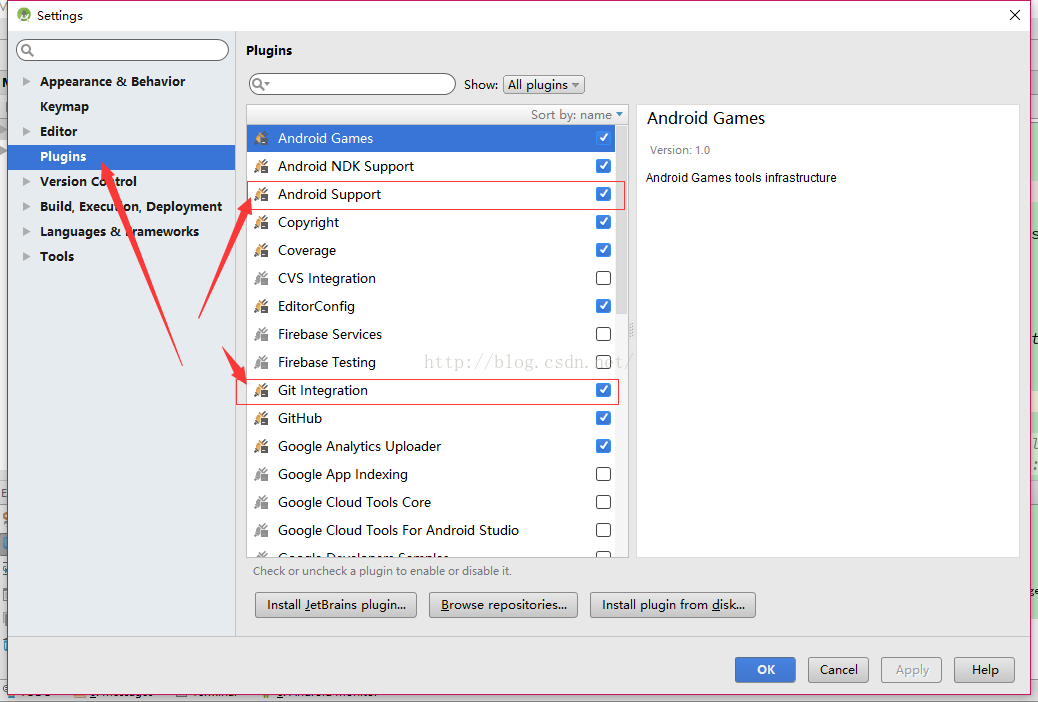Click Install JetBrains plugin button

click(336, 605)
